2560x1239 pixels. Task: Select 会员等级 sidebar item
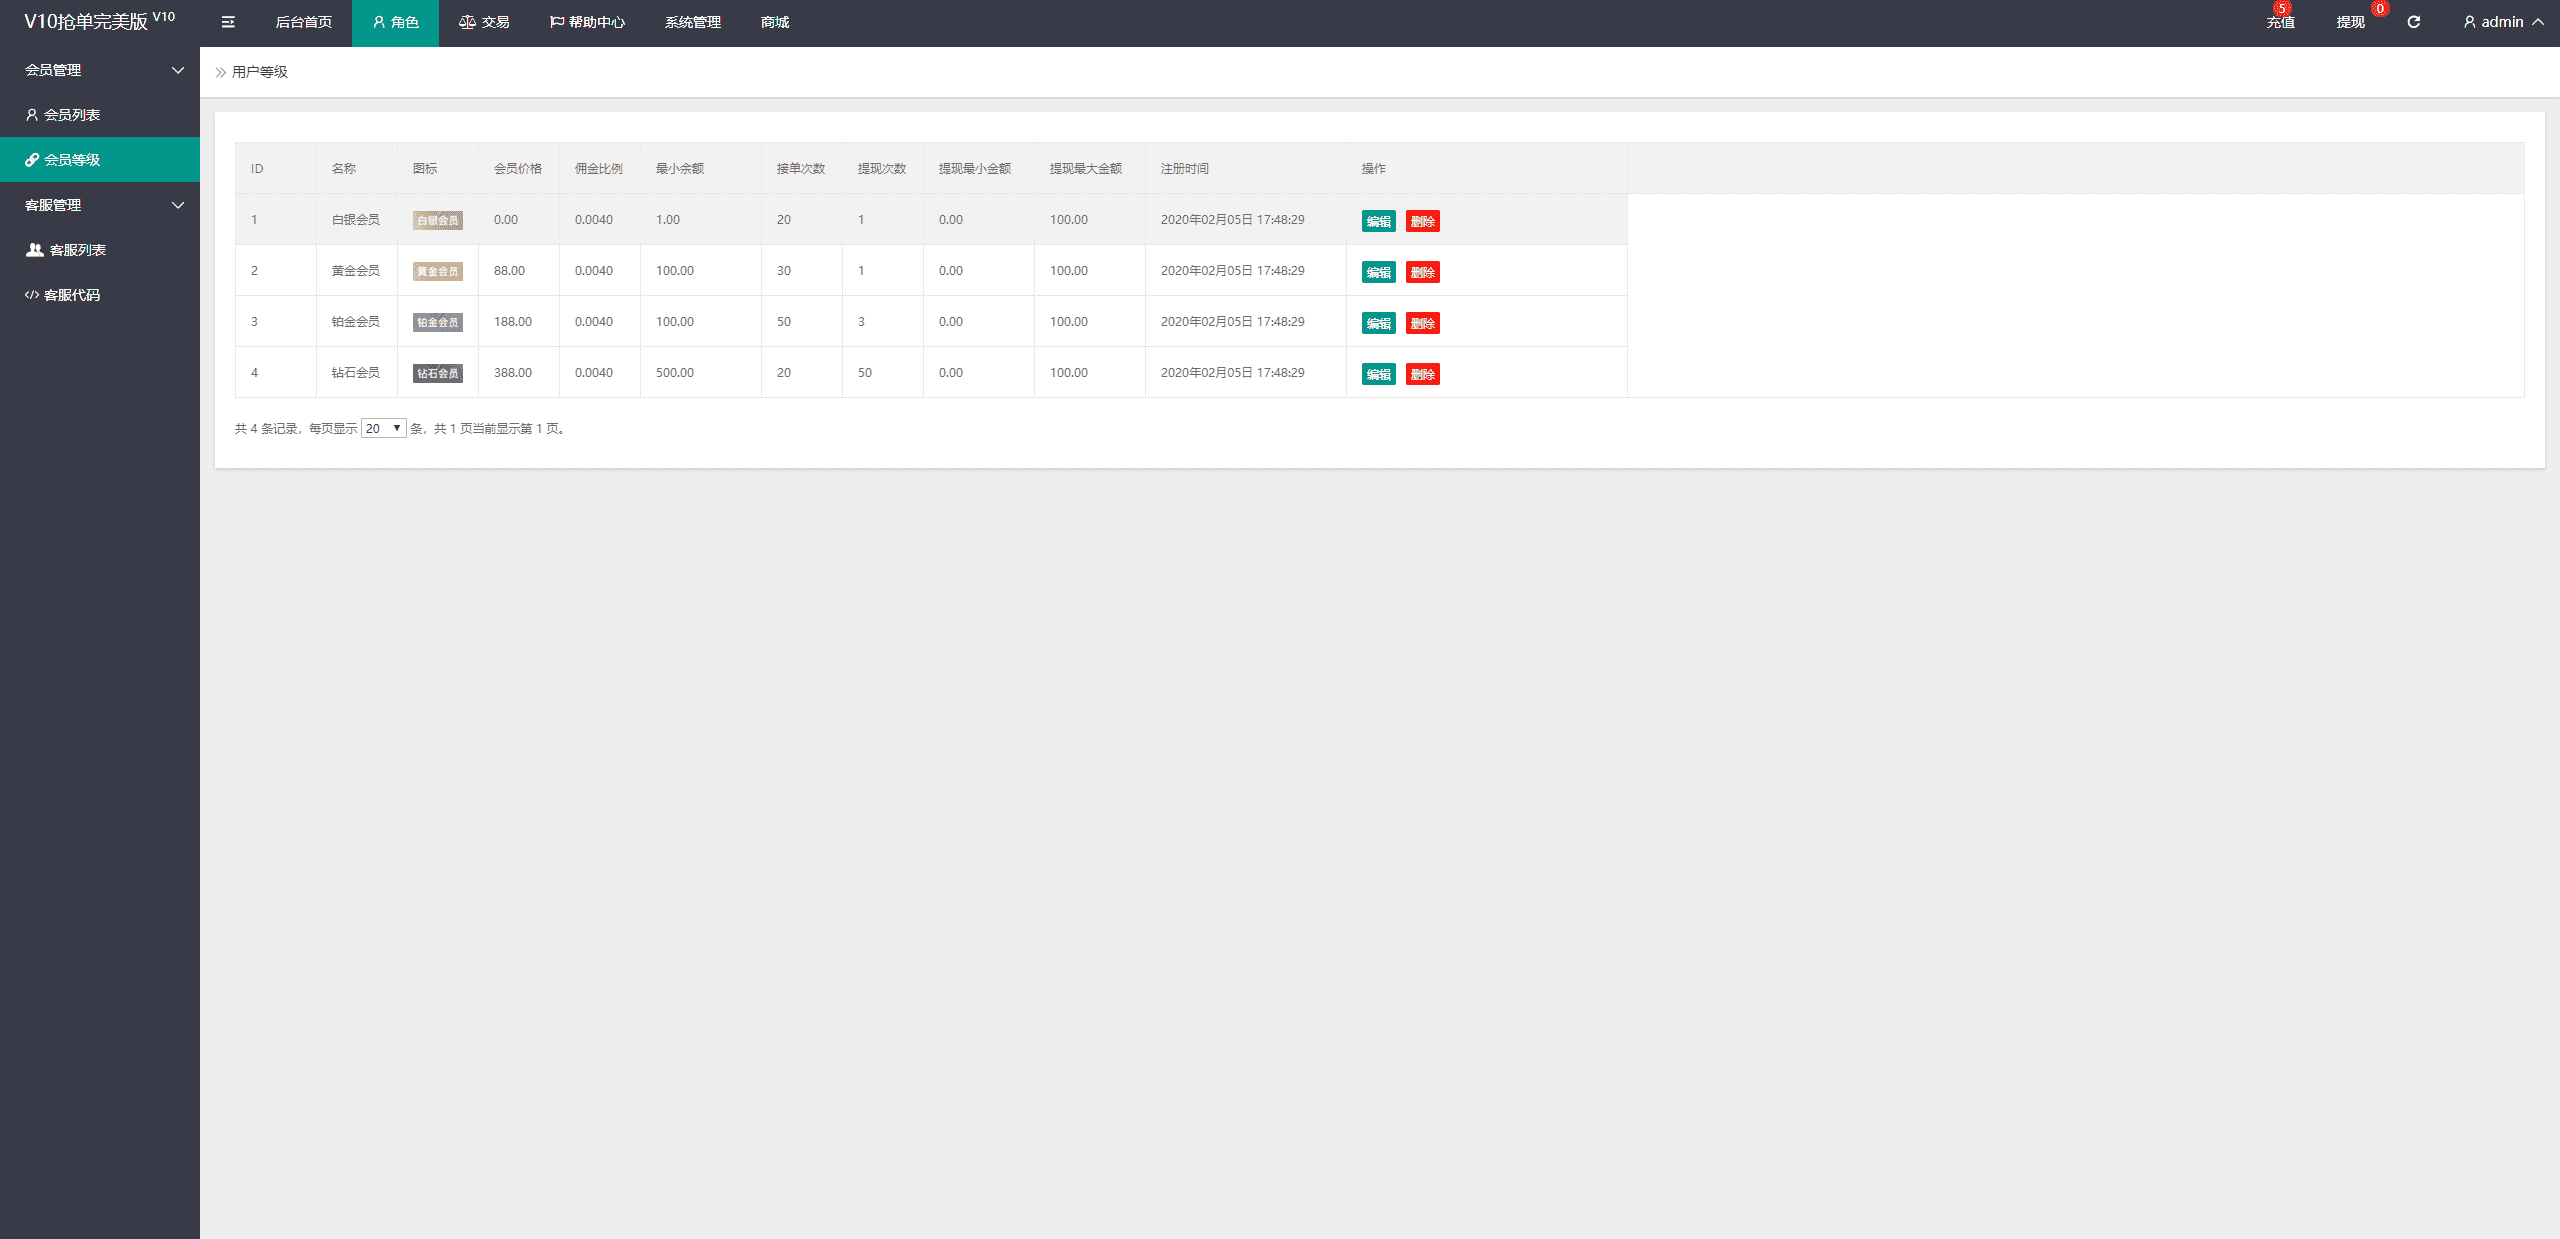pyautogui.click(x=72, y=160)
